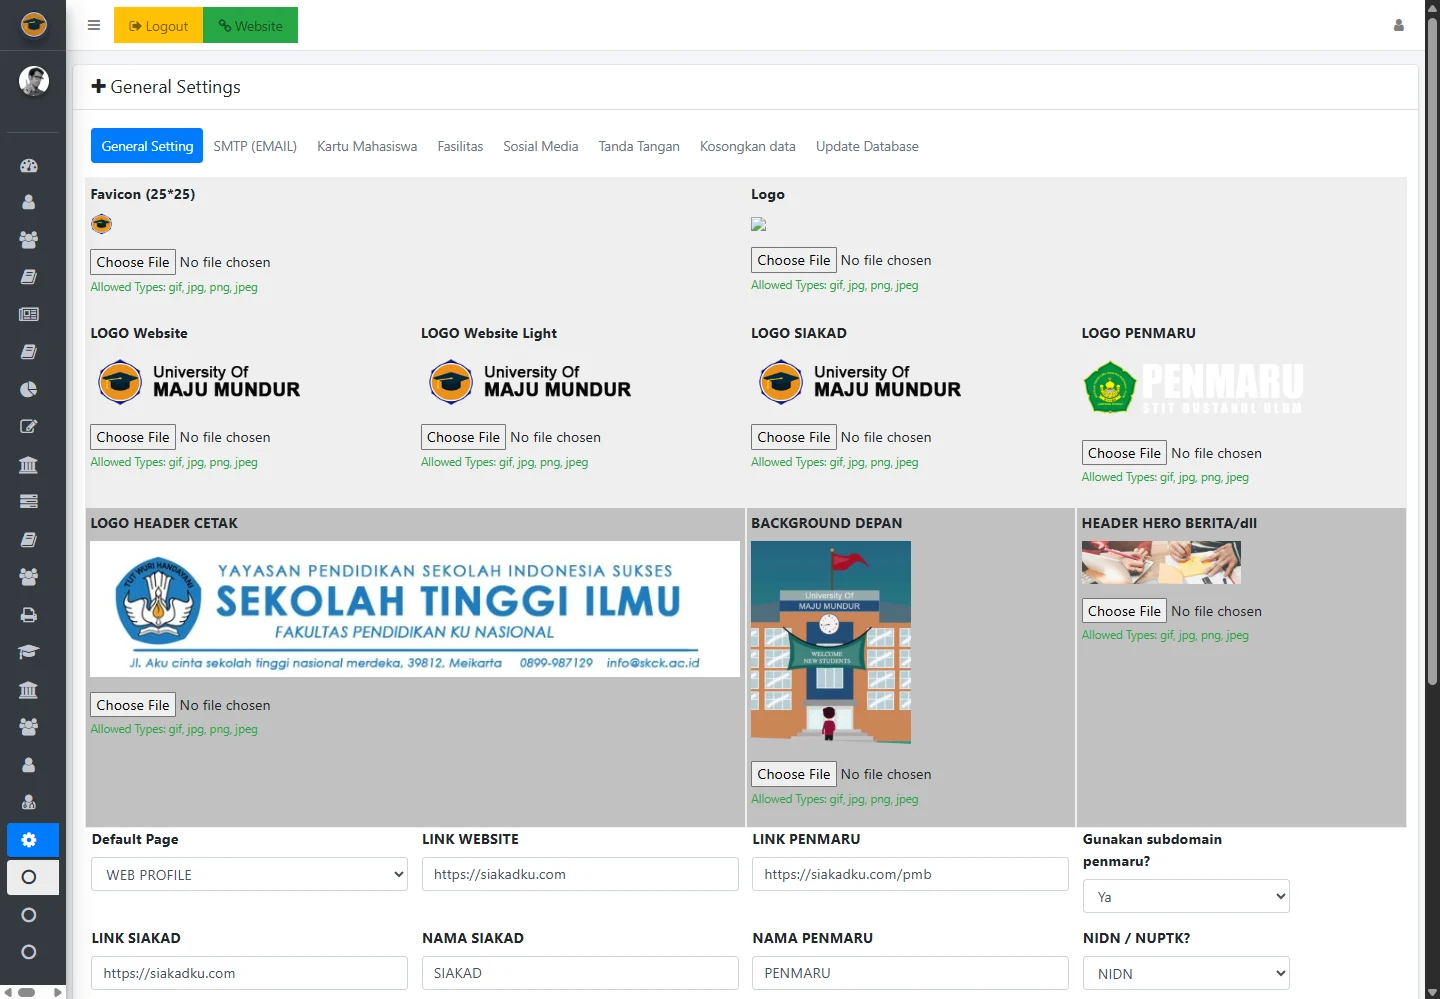Open the Kartu Mahasiswa tab
1440x999 pixels.
point(367,146)
